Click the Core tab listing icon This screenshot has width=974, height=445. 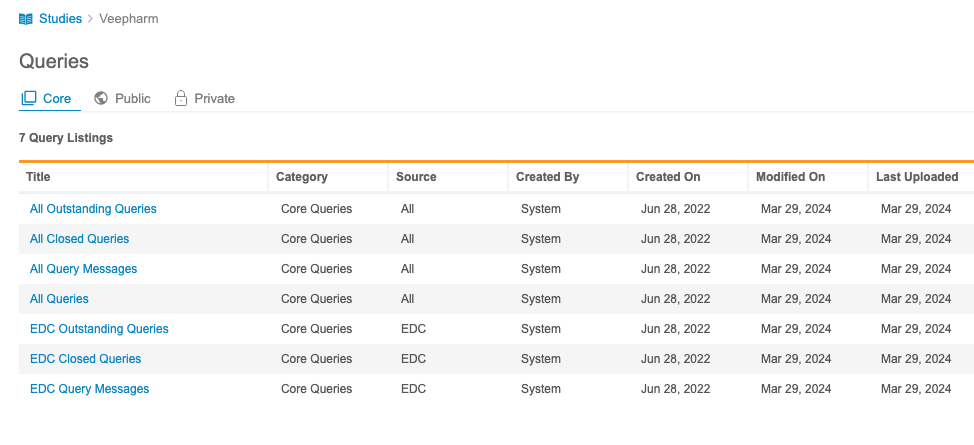click(29, 98)
